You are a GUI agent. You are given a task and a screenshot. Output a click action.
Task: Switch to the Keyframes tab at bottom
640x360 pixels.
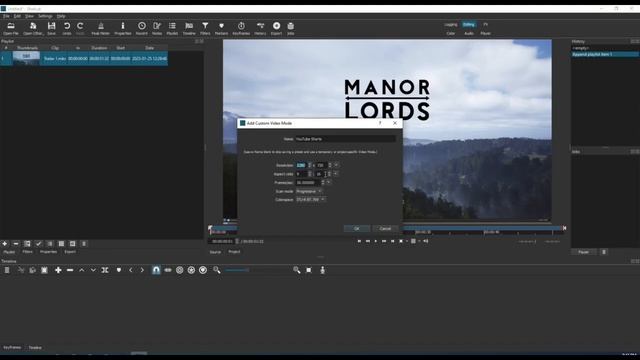point(12,347)
